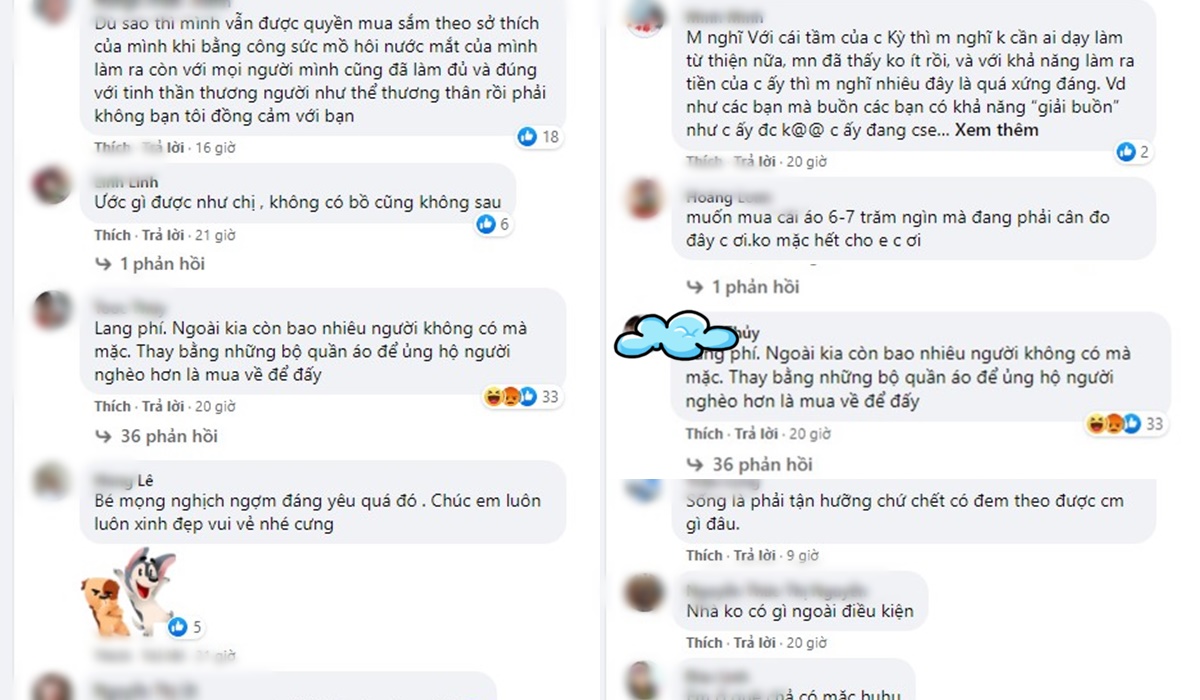Click the like icon with 2 reactions
This screenshot has height=700, width=1200.
(1126, 152)
